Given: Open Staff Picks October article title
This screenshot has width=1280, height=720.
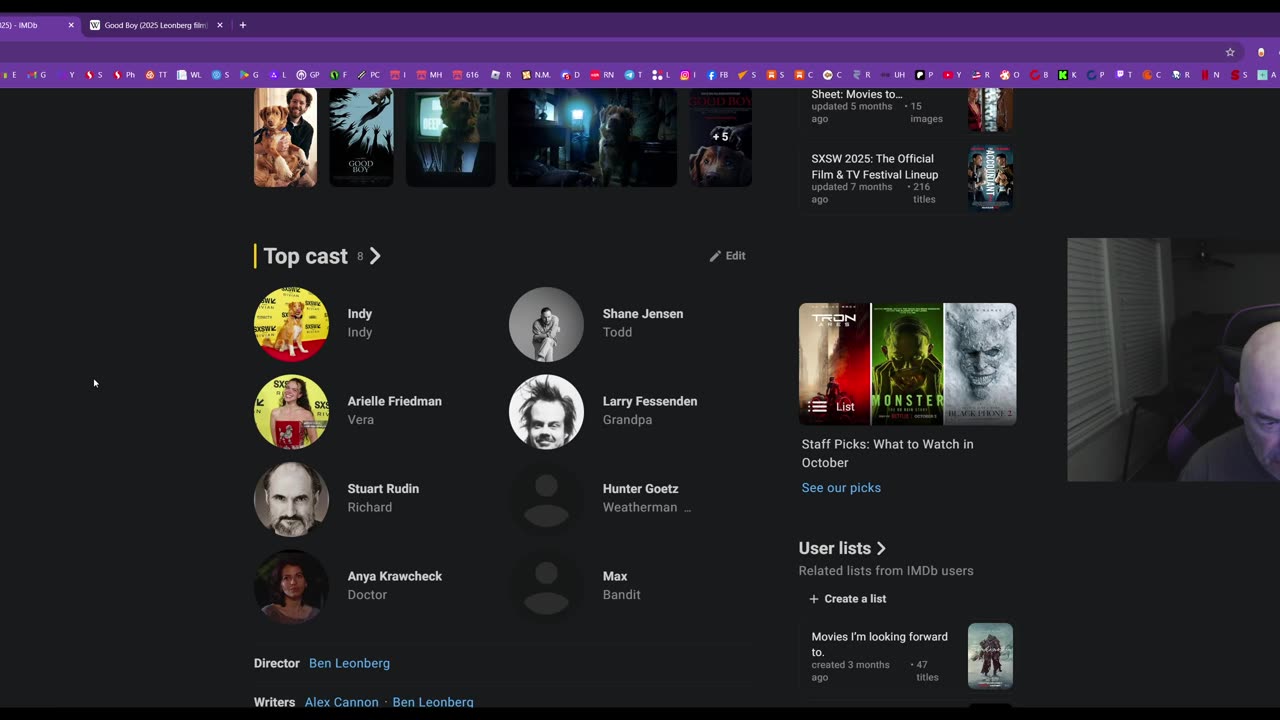Looking at the screenshot, I should tap(887, 453).
